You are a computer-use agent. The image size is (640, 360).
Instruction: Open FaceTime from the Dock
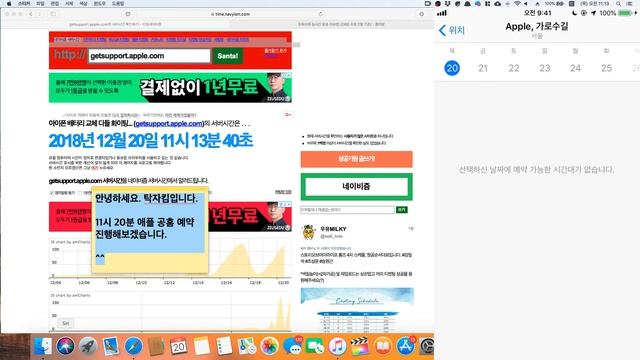(x=315, y=347)
